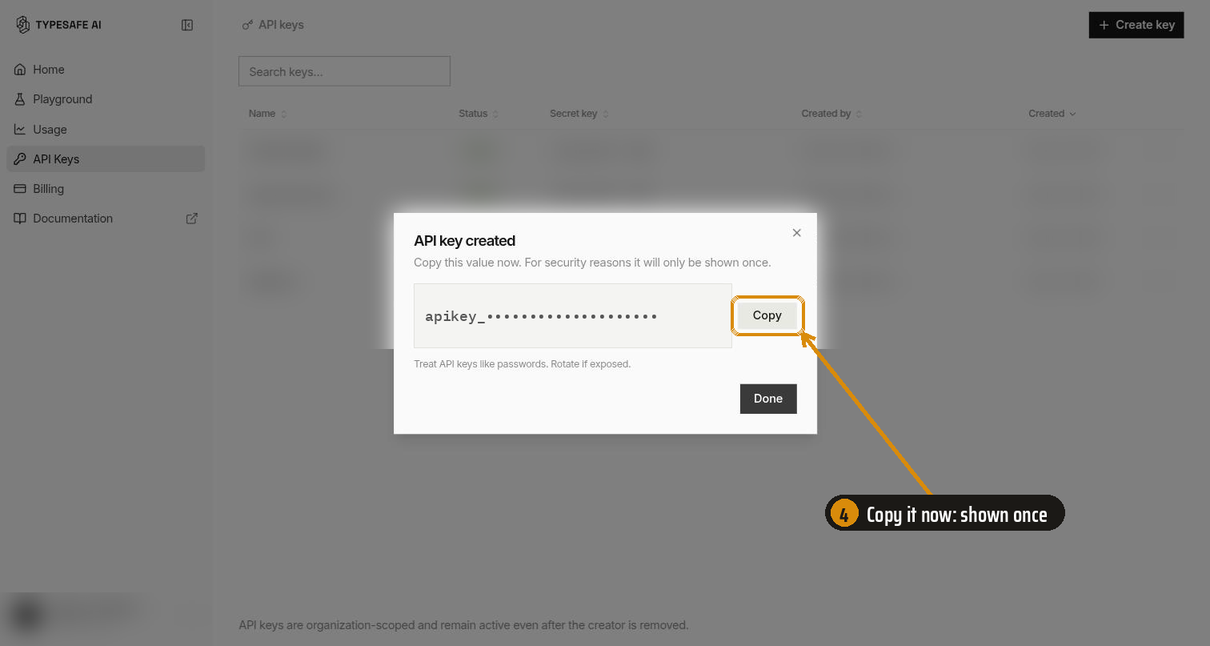Click the API Keys key icon

(x=20, y=159)
